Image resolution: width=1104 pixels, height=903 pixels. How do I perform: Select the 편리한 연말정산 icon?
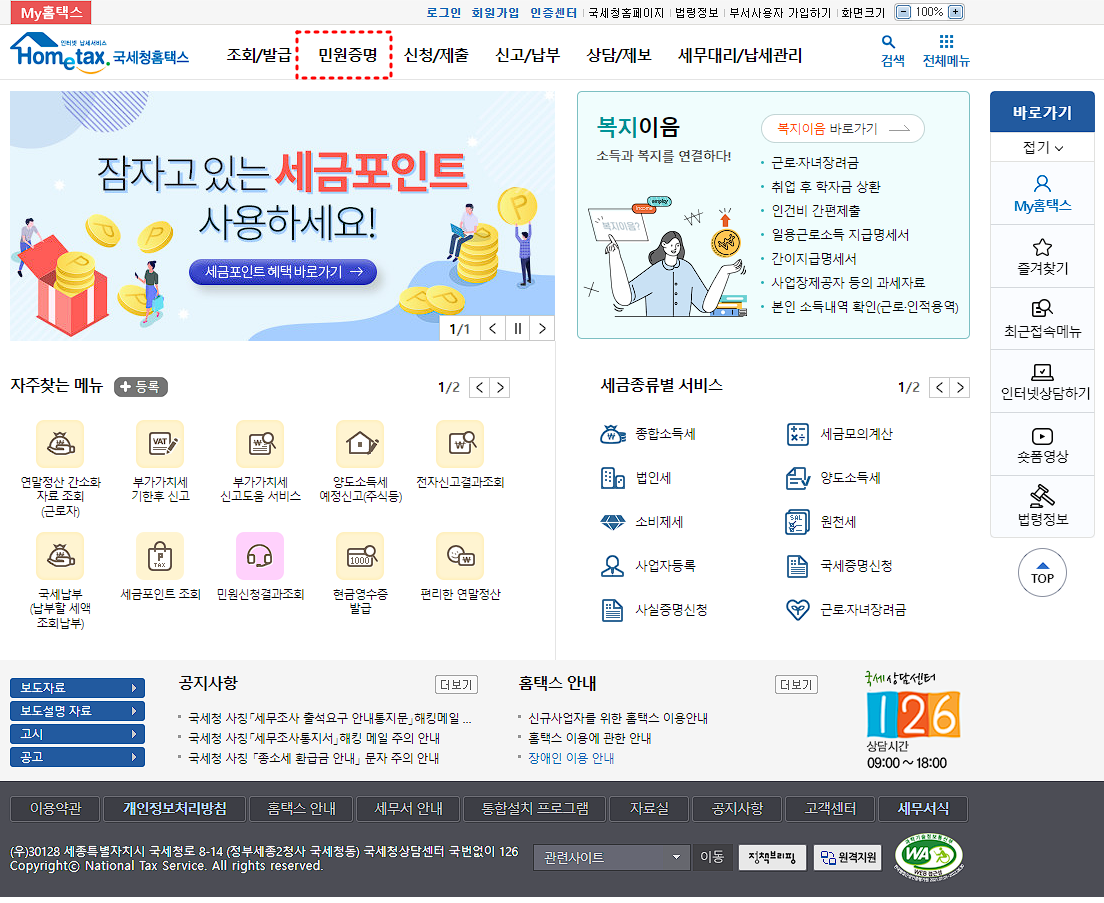(459, 557)
